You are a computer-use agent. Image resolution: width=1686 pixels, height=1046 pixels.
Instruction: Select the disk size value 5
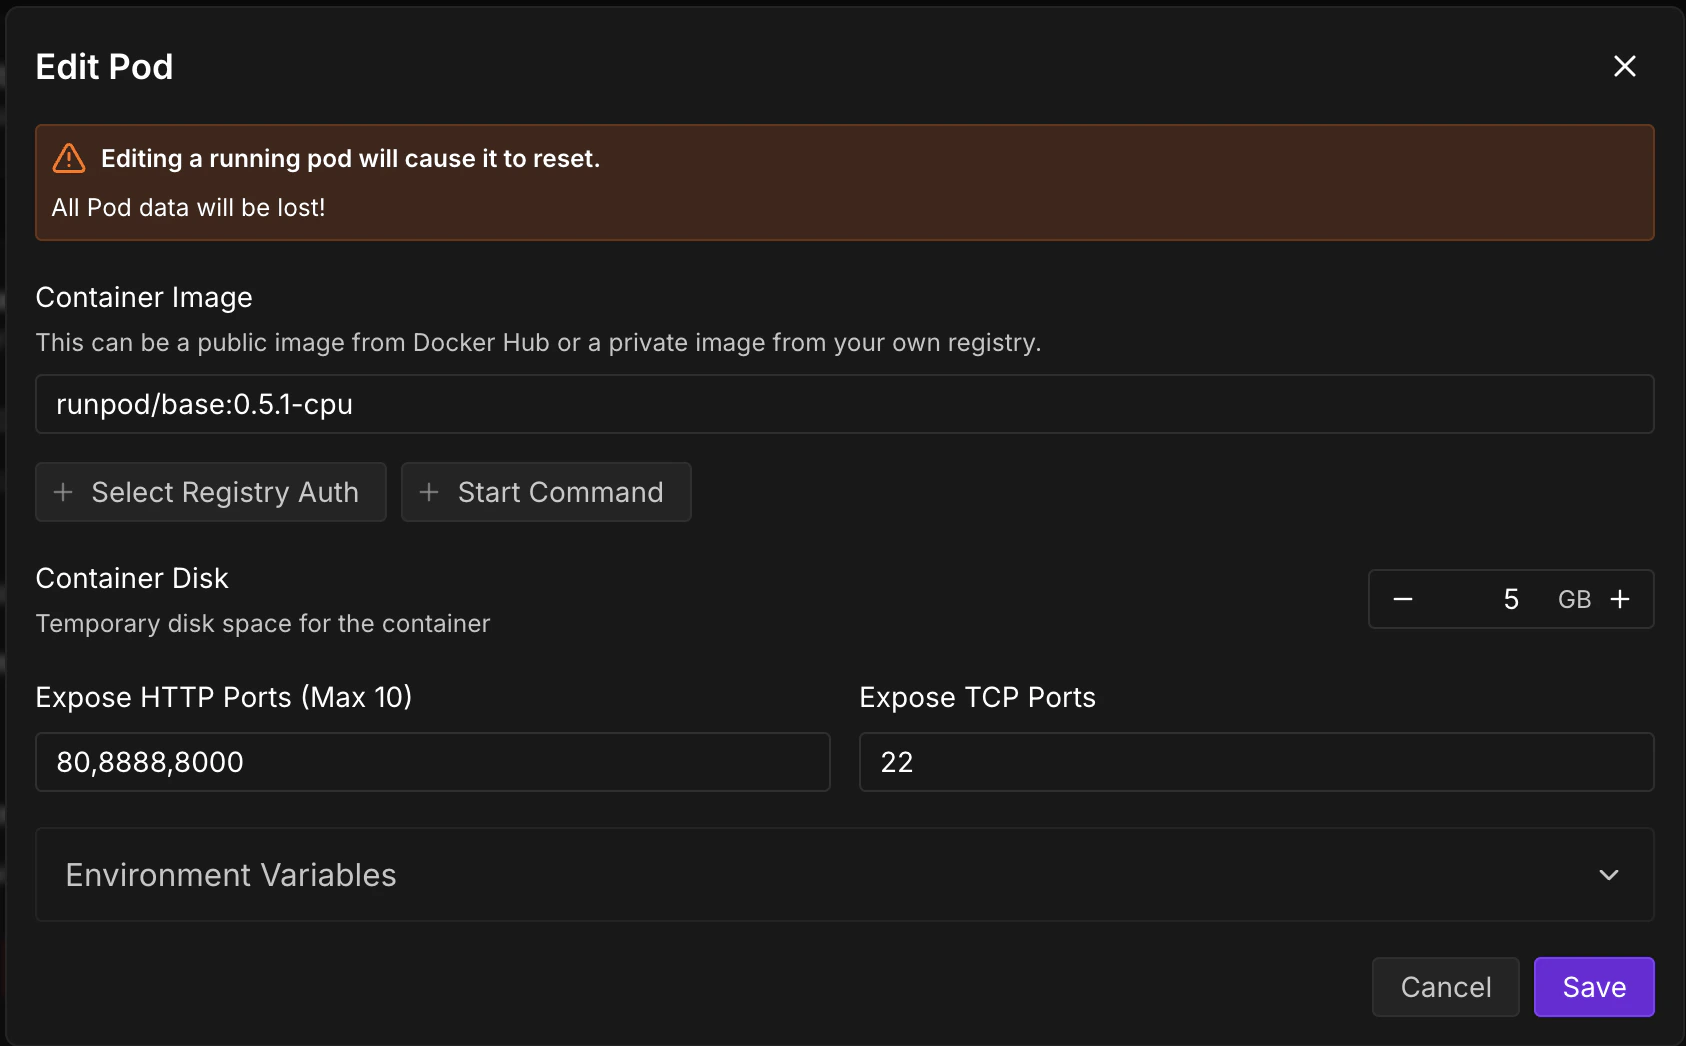tap(1511, 599)
